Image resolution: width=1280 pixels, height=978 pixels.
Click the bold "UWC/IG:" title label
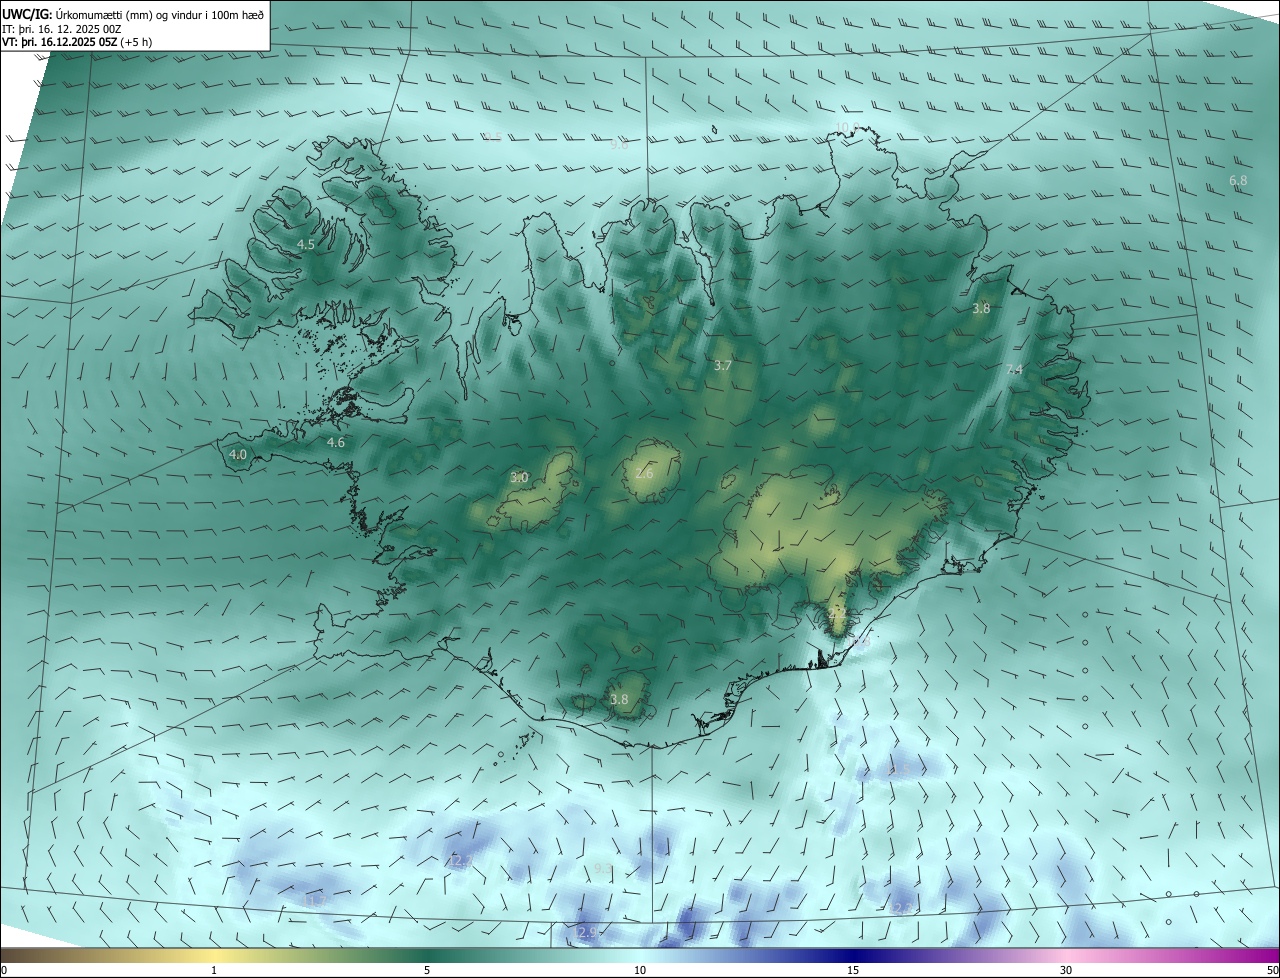click(27, 13)
